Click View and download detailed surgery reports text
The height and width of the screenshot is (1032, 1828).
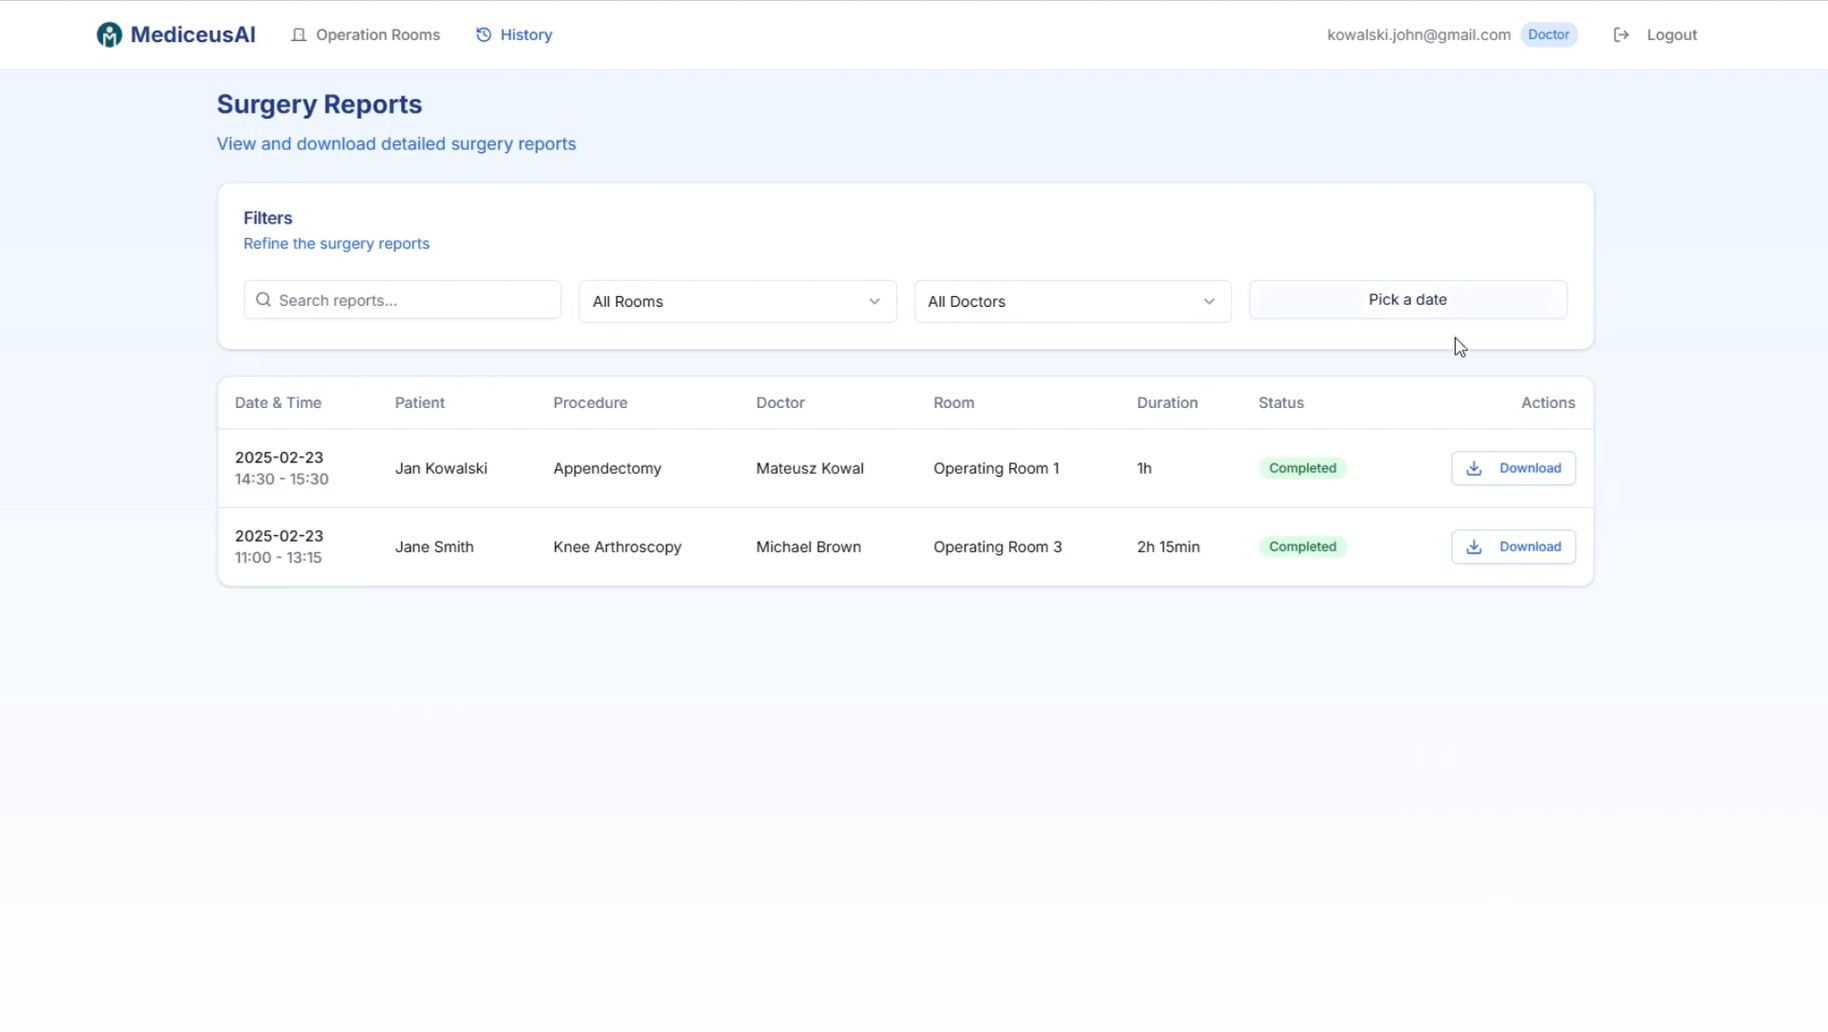pos(396,144)
